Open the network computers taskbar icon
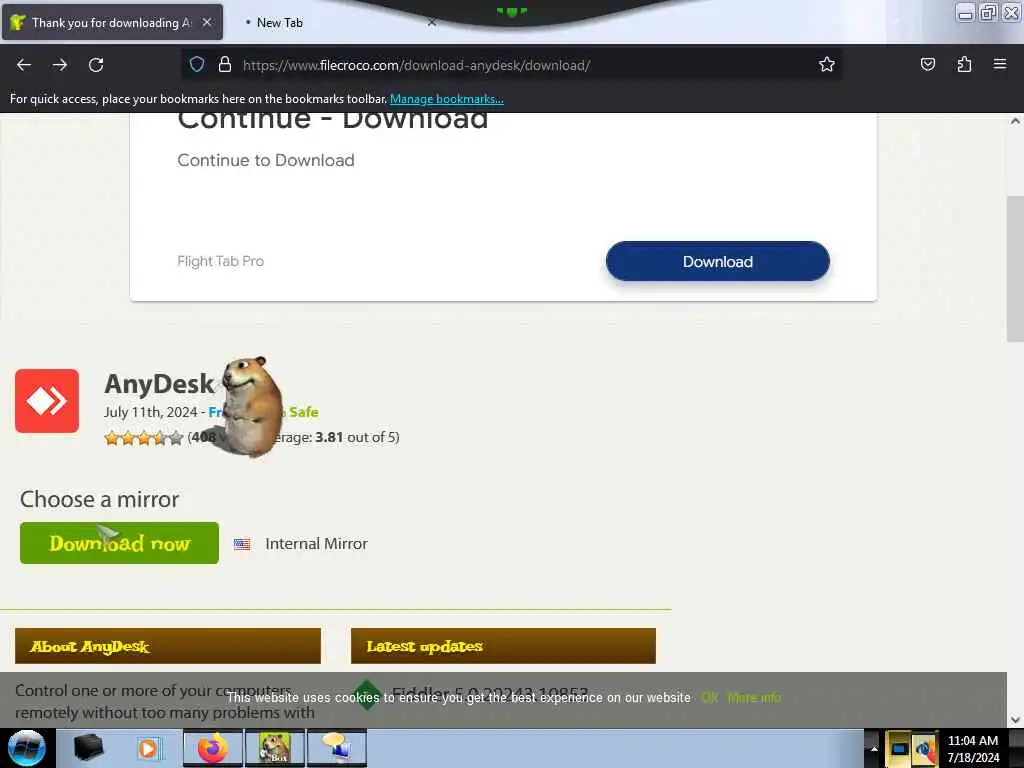Screen dimensions: 1024x768 pos(336,748)
